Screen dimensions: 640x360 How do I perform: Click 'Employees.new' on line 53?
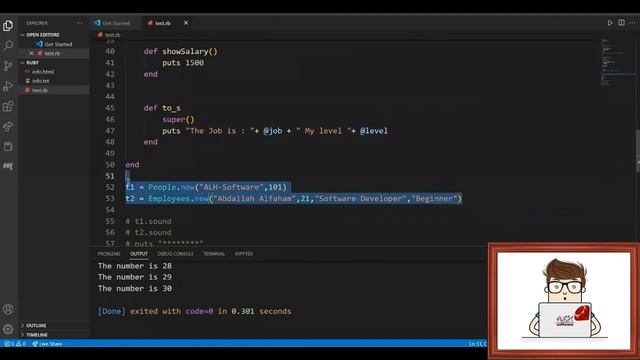click(178, 198)
